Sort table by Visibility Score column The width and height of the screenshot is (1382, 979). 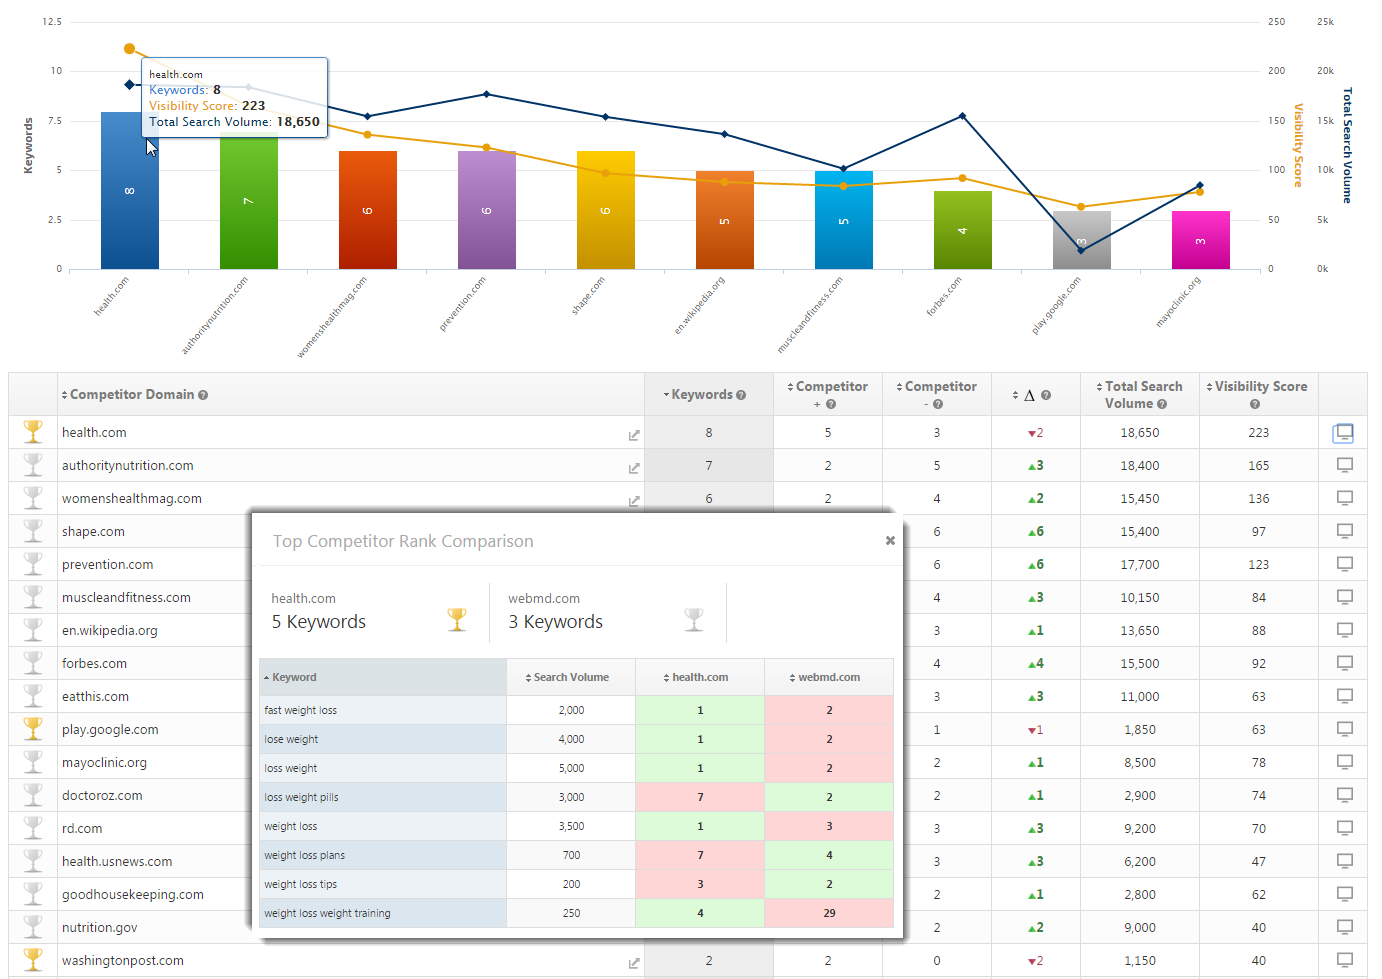coord(1259,387)
